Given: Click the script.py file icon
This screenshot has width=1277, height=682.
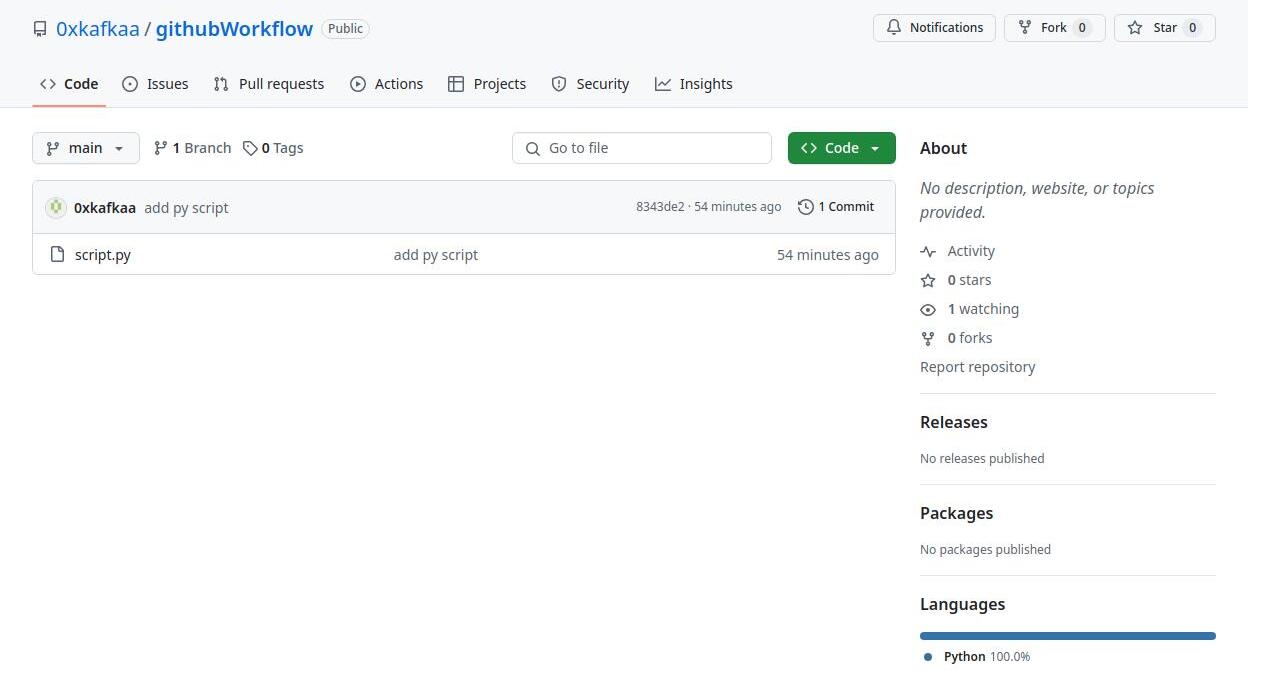Looking at the screenshot, I should 57,254.
